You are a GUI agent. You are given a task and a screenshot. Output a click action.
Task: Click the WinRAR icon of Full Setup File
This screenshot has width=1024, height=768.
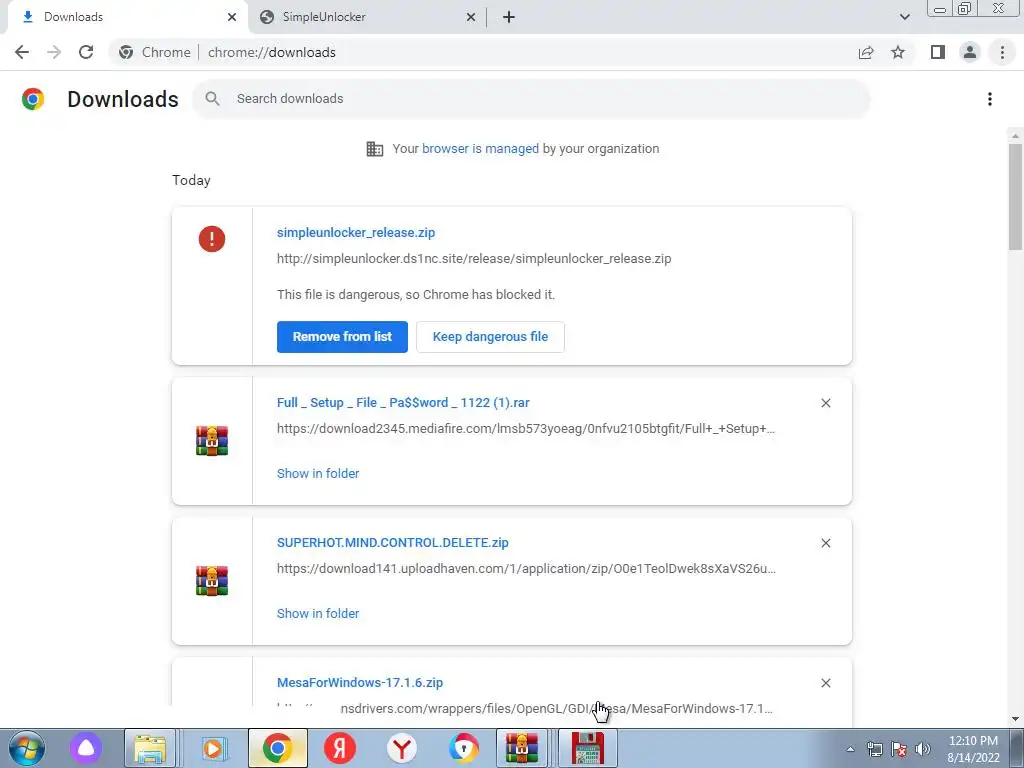212,441
